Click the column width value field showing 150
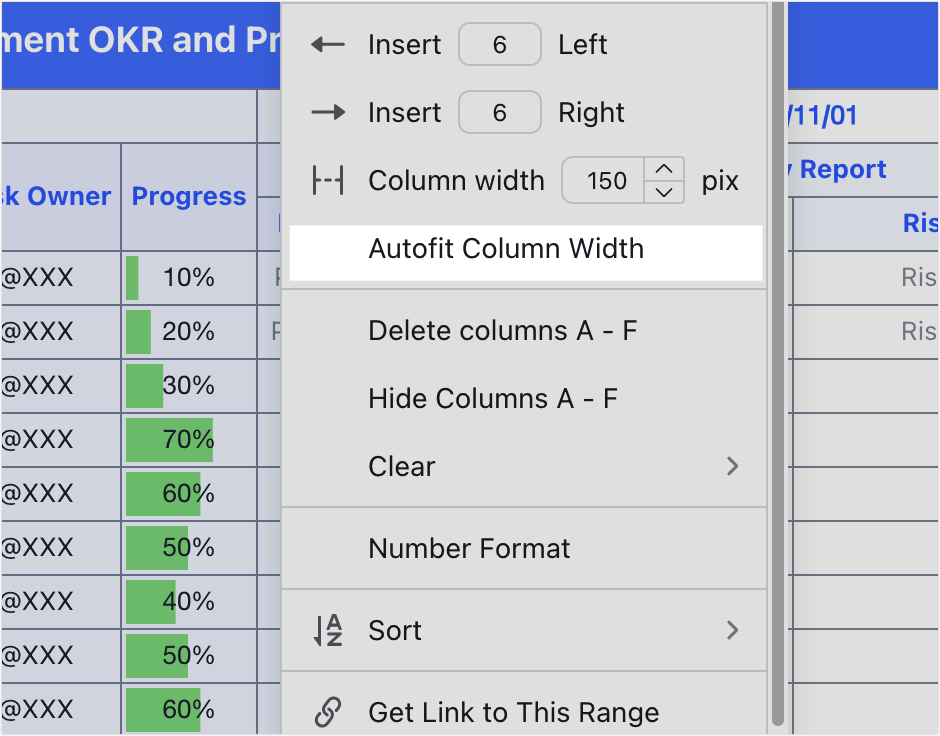The width and height of the screenshot is (940, 736). pos(605,180)
